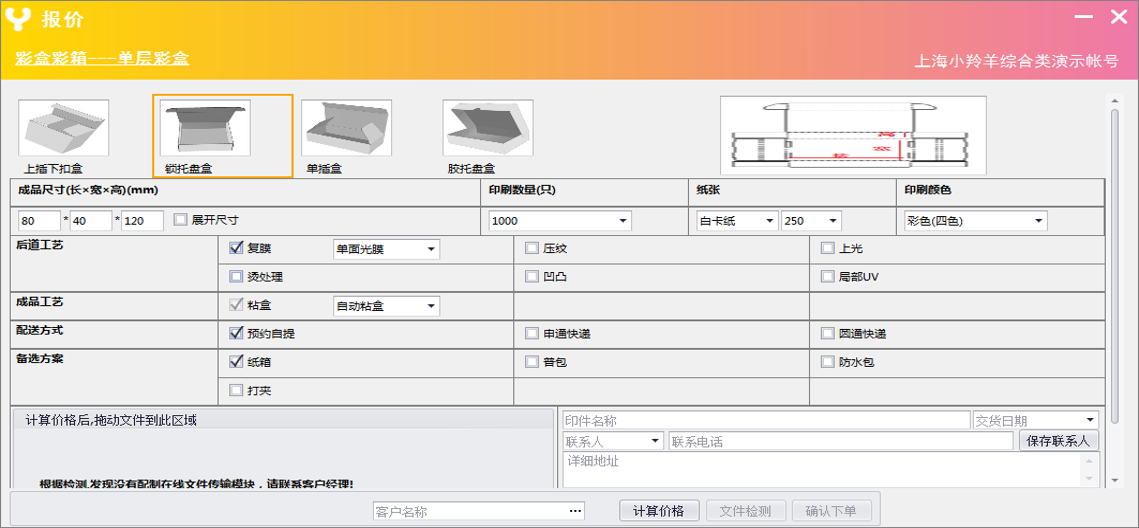Click the app logo in title bar
This screenshot has width=1139, height=528.
[x=18, y=19]
